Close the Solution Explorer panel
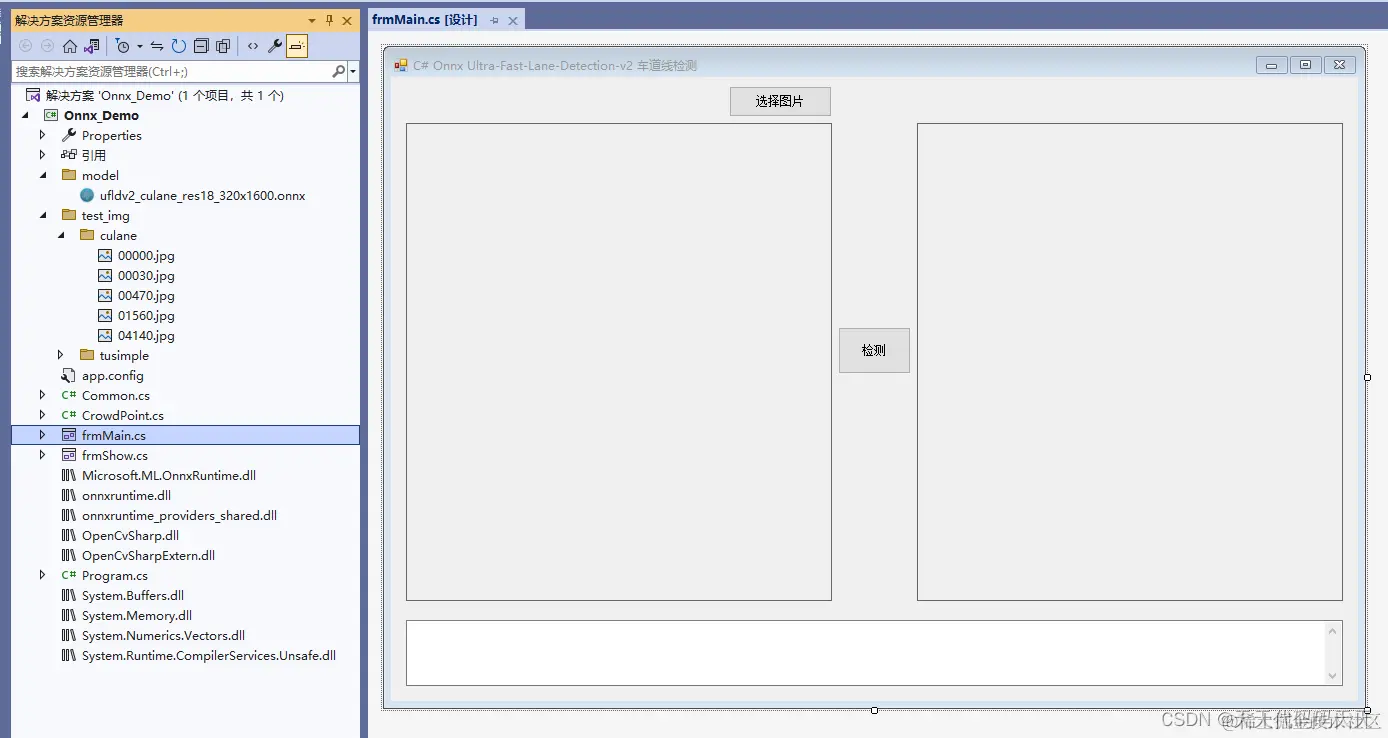1388x738 pixels. click(347, 20)
